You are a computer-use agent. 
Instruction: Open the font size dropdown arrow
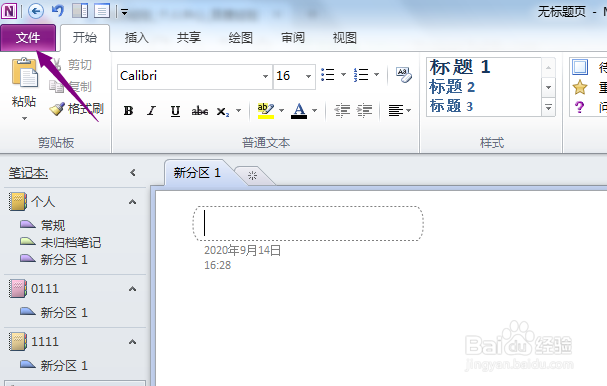(x=308, y=76)
